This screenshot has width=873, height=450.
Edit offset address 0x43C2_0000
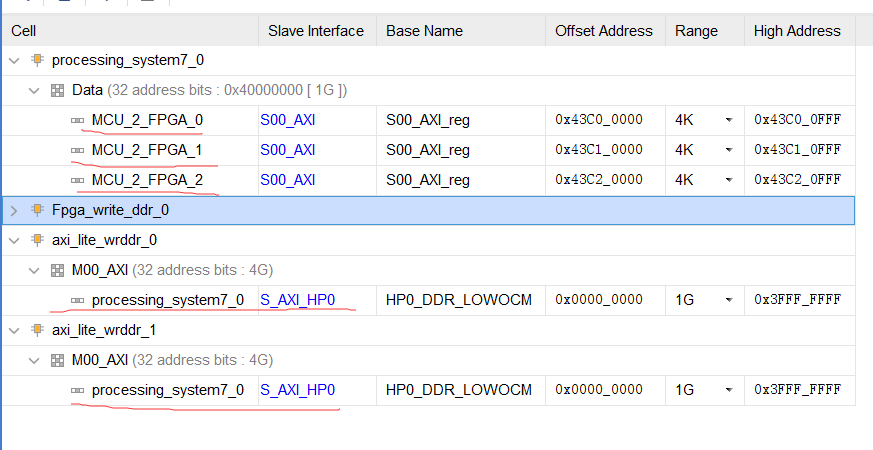tap(599, 180)
